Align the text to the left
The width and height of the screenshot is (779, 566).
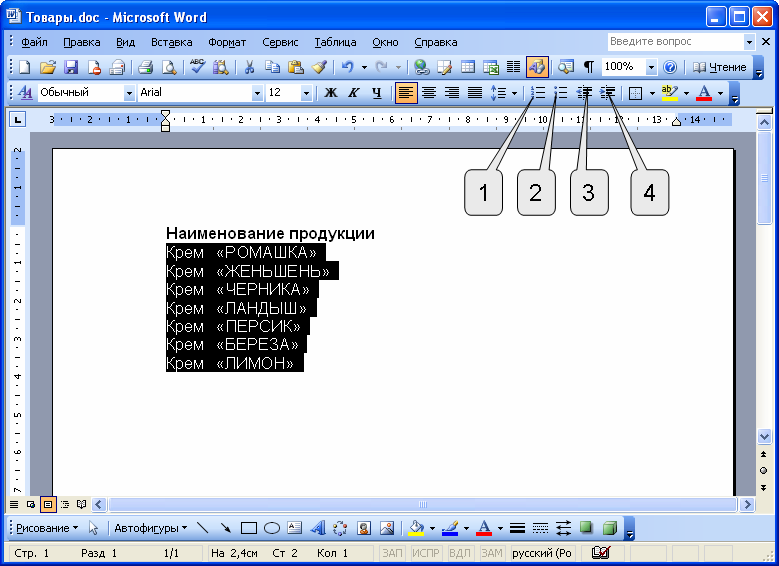[x=406, y=93]
